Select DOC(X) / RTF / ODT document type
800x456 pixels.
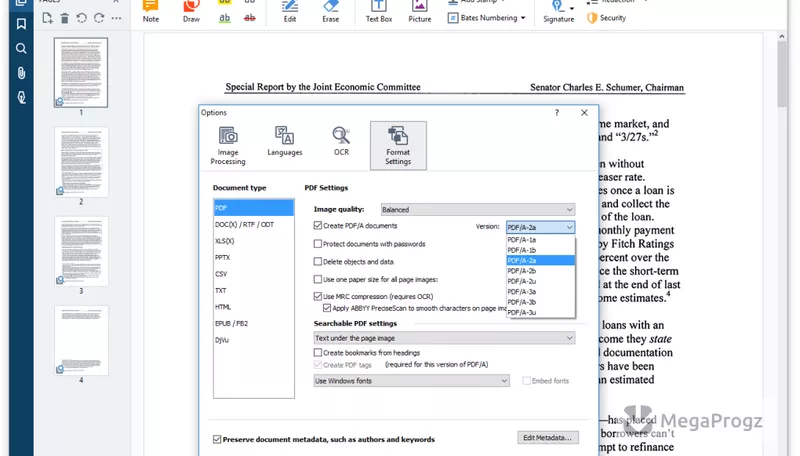pyautogui.click(x=254, y=224)
